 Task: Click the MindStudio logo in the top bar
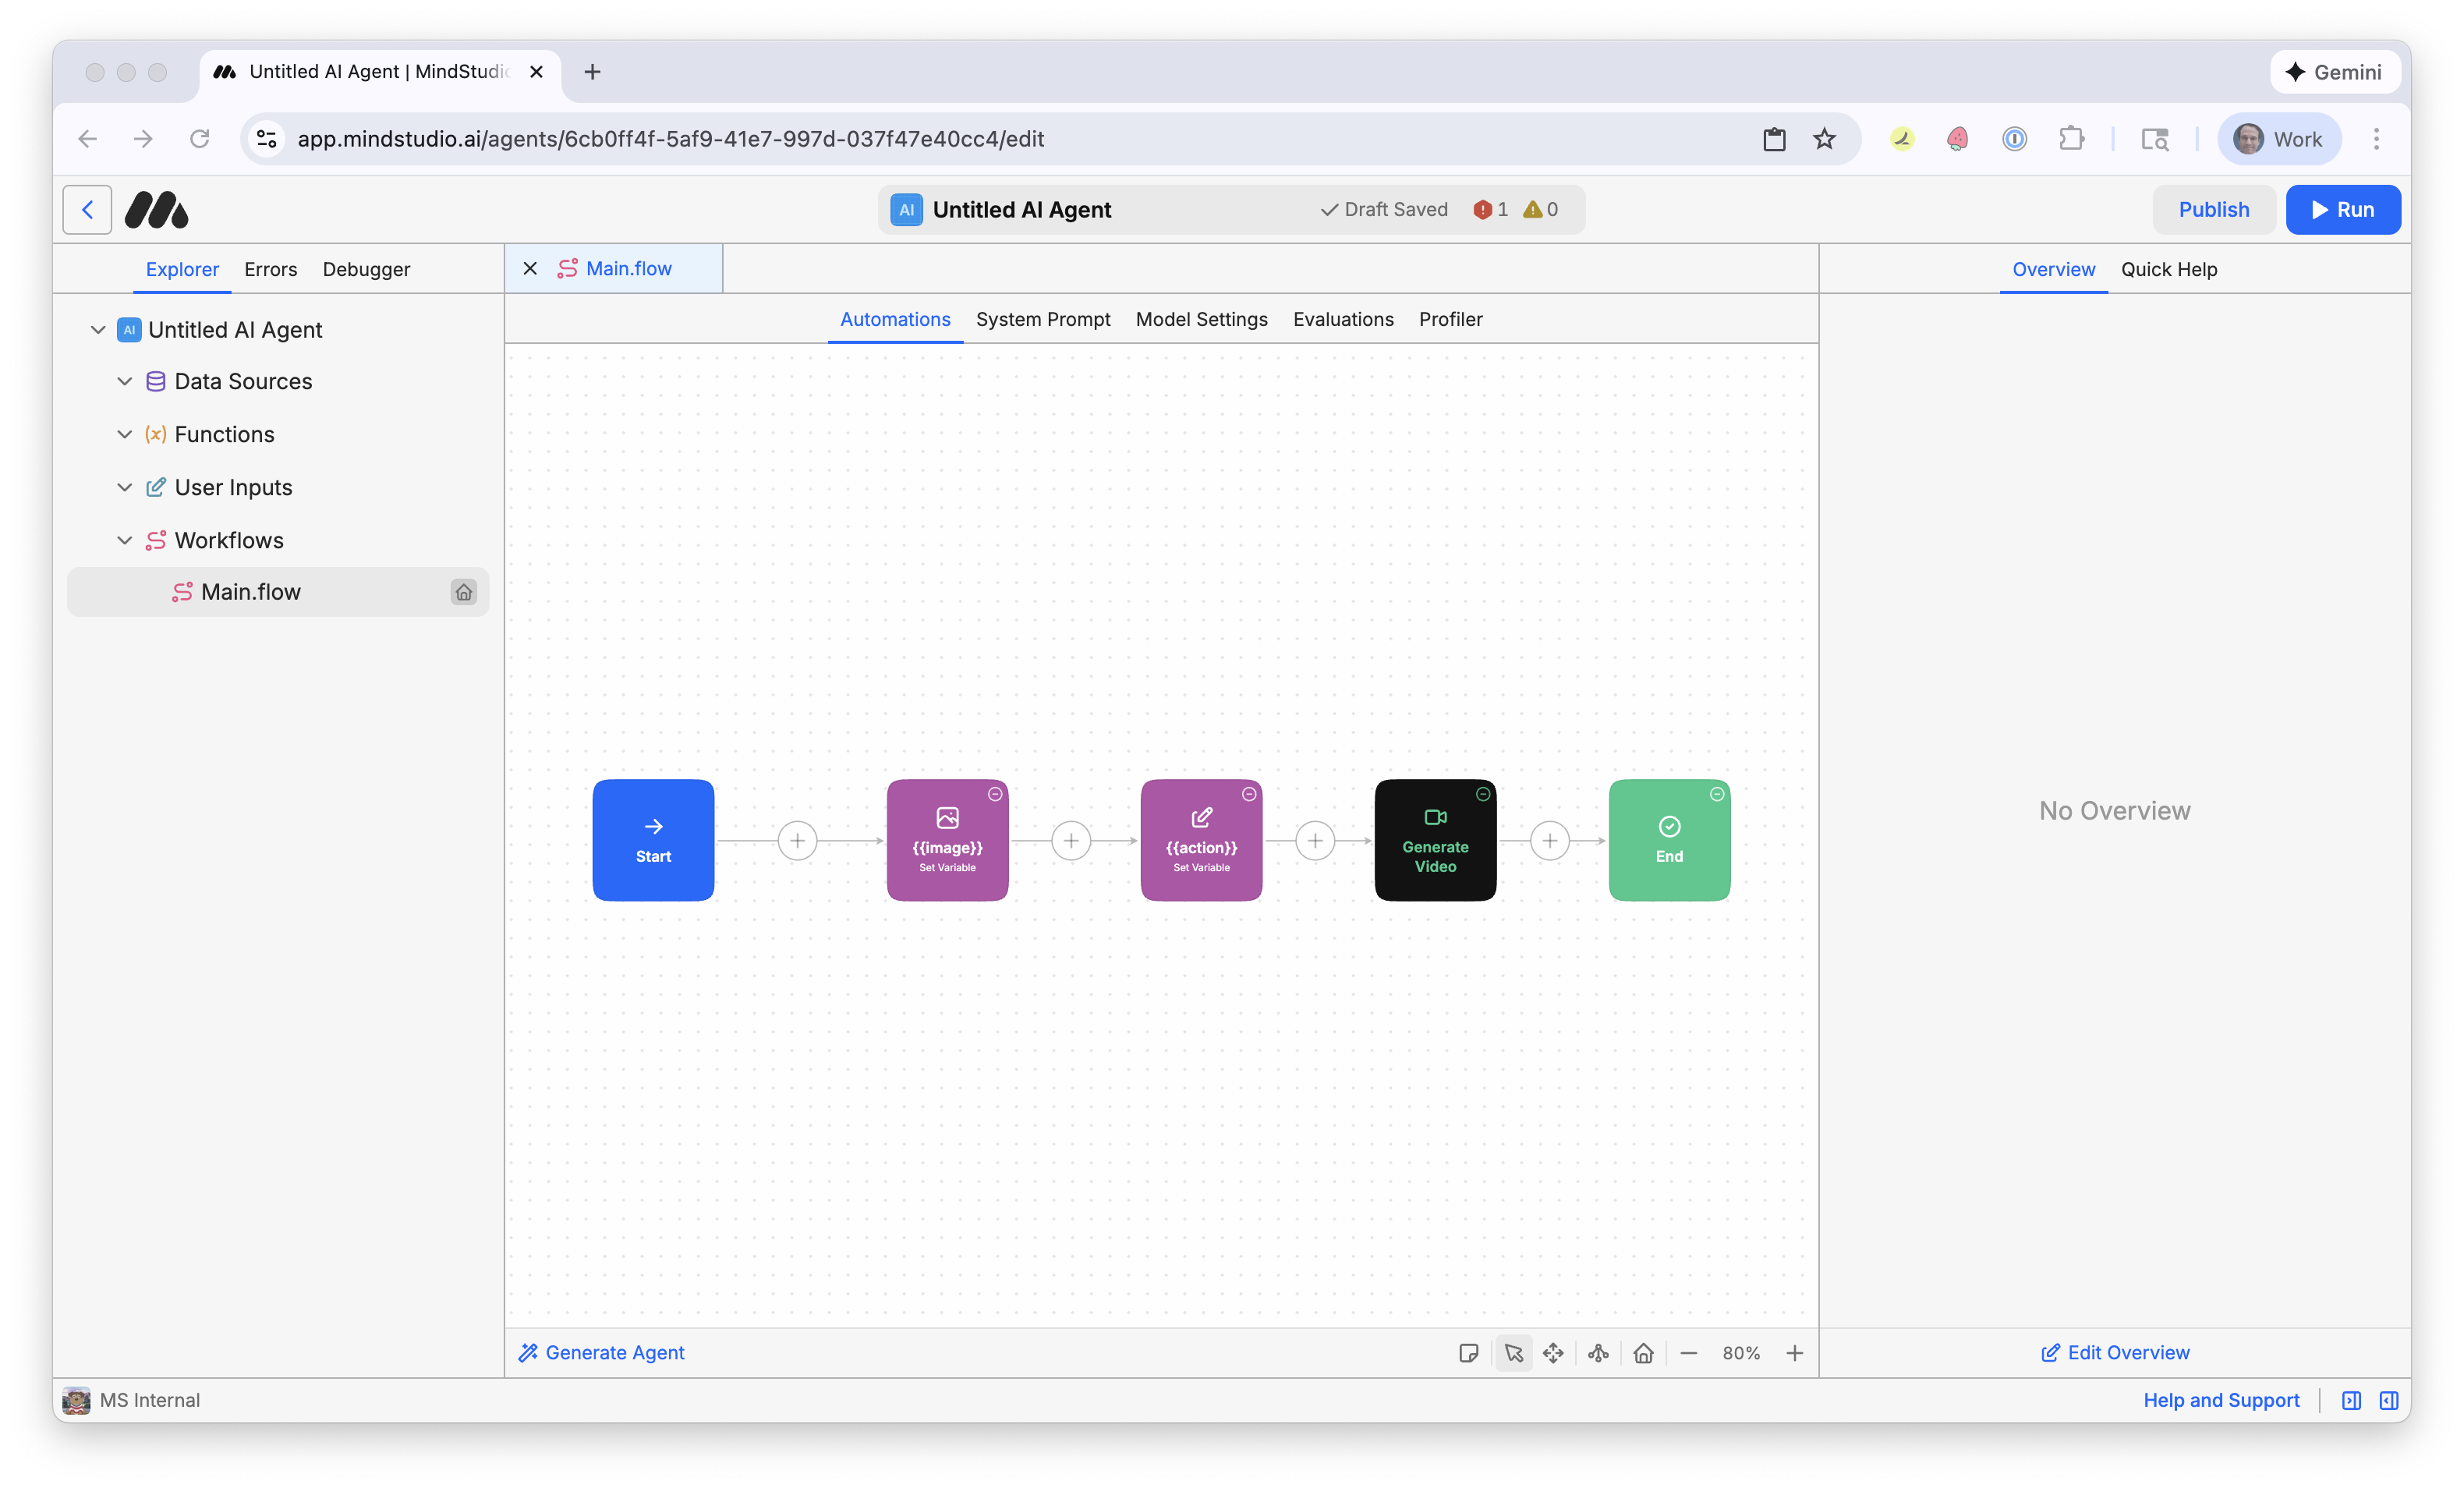pos(156,209)
